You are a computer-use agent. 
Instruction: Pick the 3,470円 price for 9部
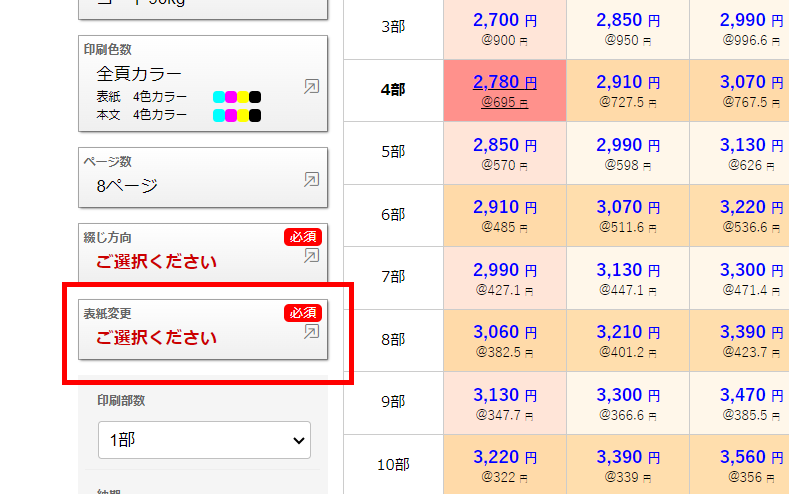pyautogui.click(x=751, y=395)
